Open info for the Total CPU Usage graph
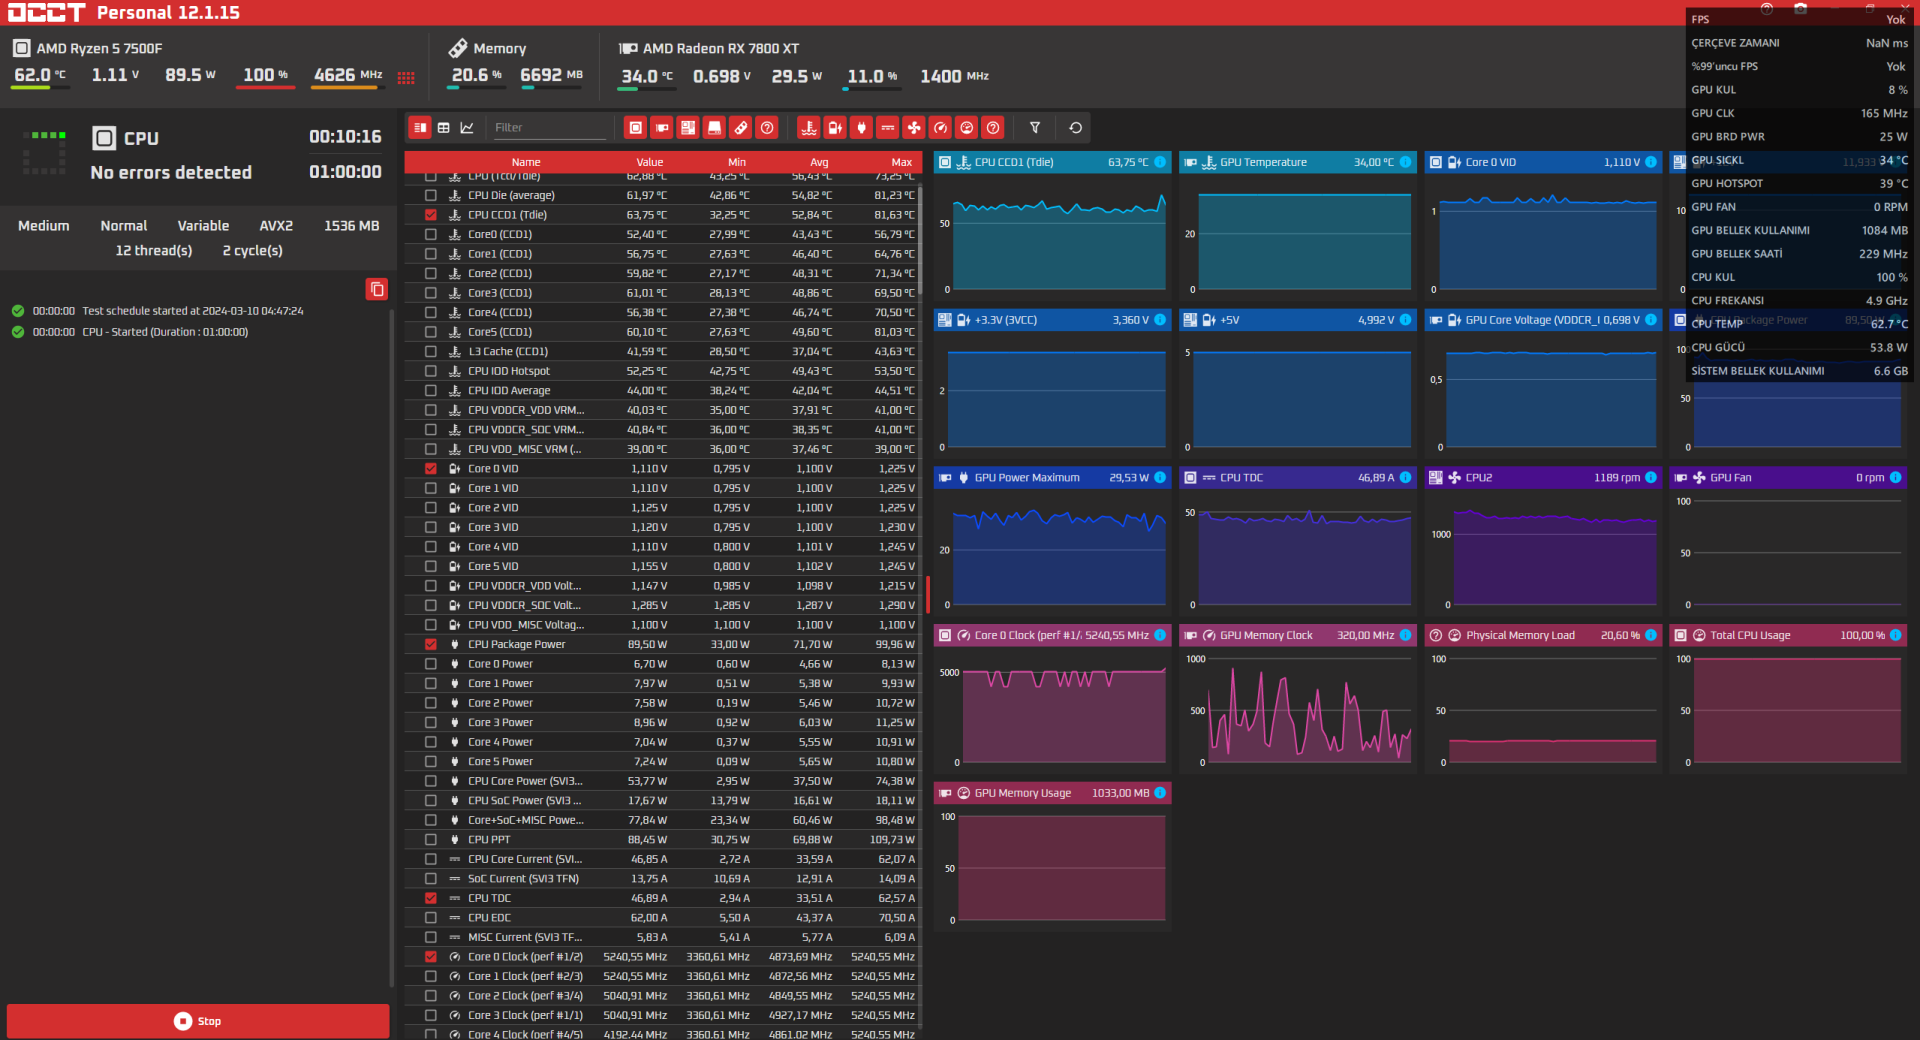This screenshot has height=1040, width=1920. click(1895, 635)
